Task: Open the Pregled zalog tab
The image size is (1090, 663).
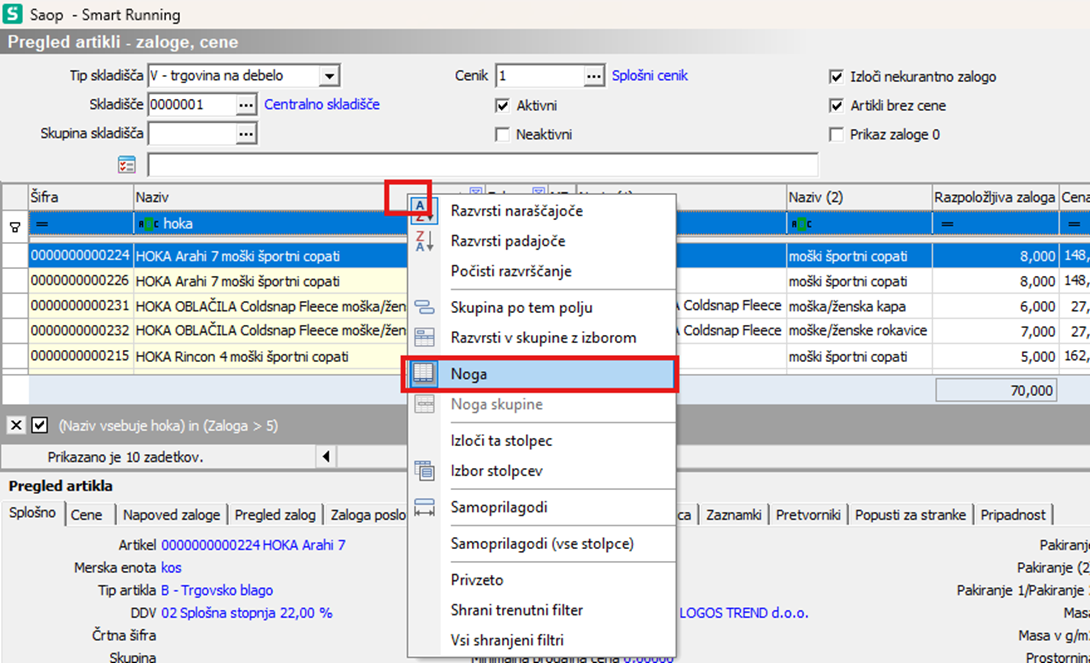Action: 275,515
